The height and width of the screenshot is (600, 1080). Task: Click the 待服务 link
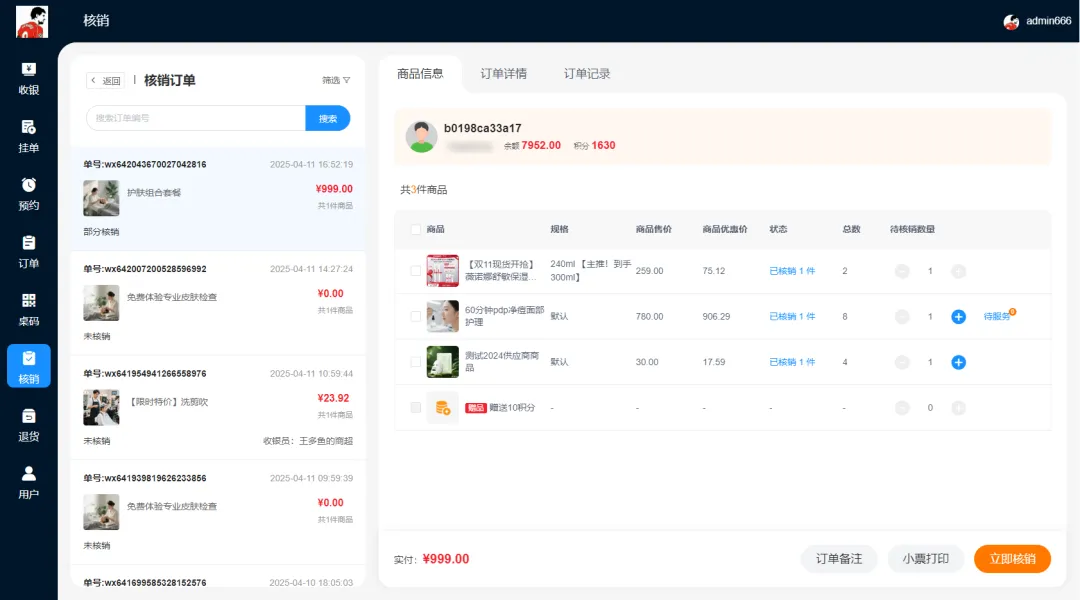[997, 316]
